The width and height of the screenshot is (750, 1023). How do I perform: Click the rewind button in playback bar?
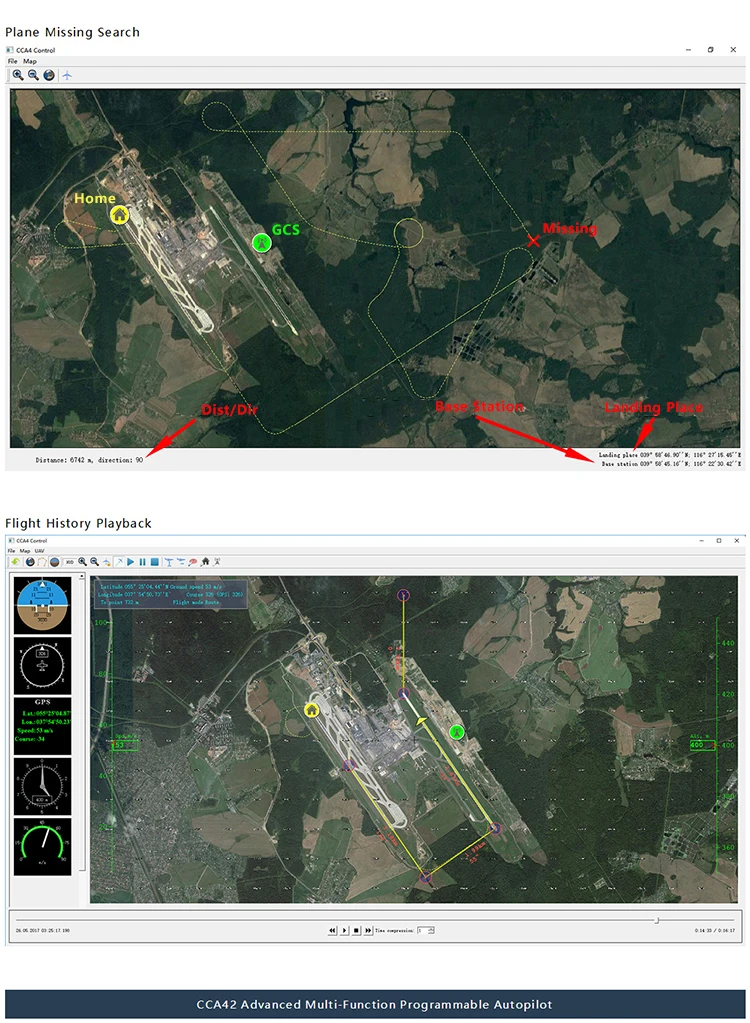click(333, 930)
